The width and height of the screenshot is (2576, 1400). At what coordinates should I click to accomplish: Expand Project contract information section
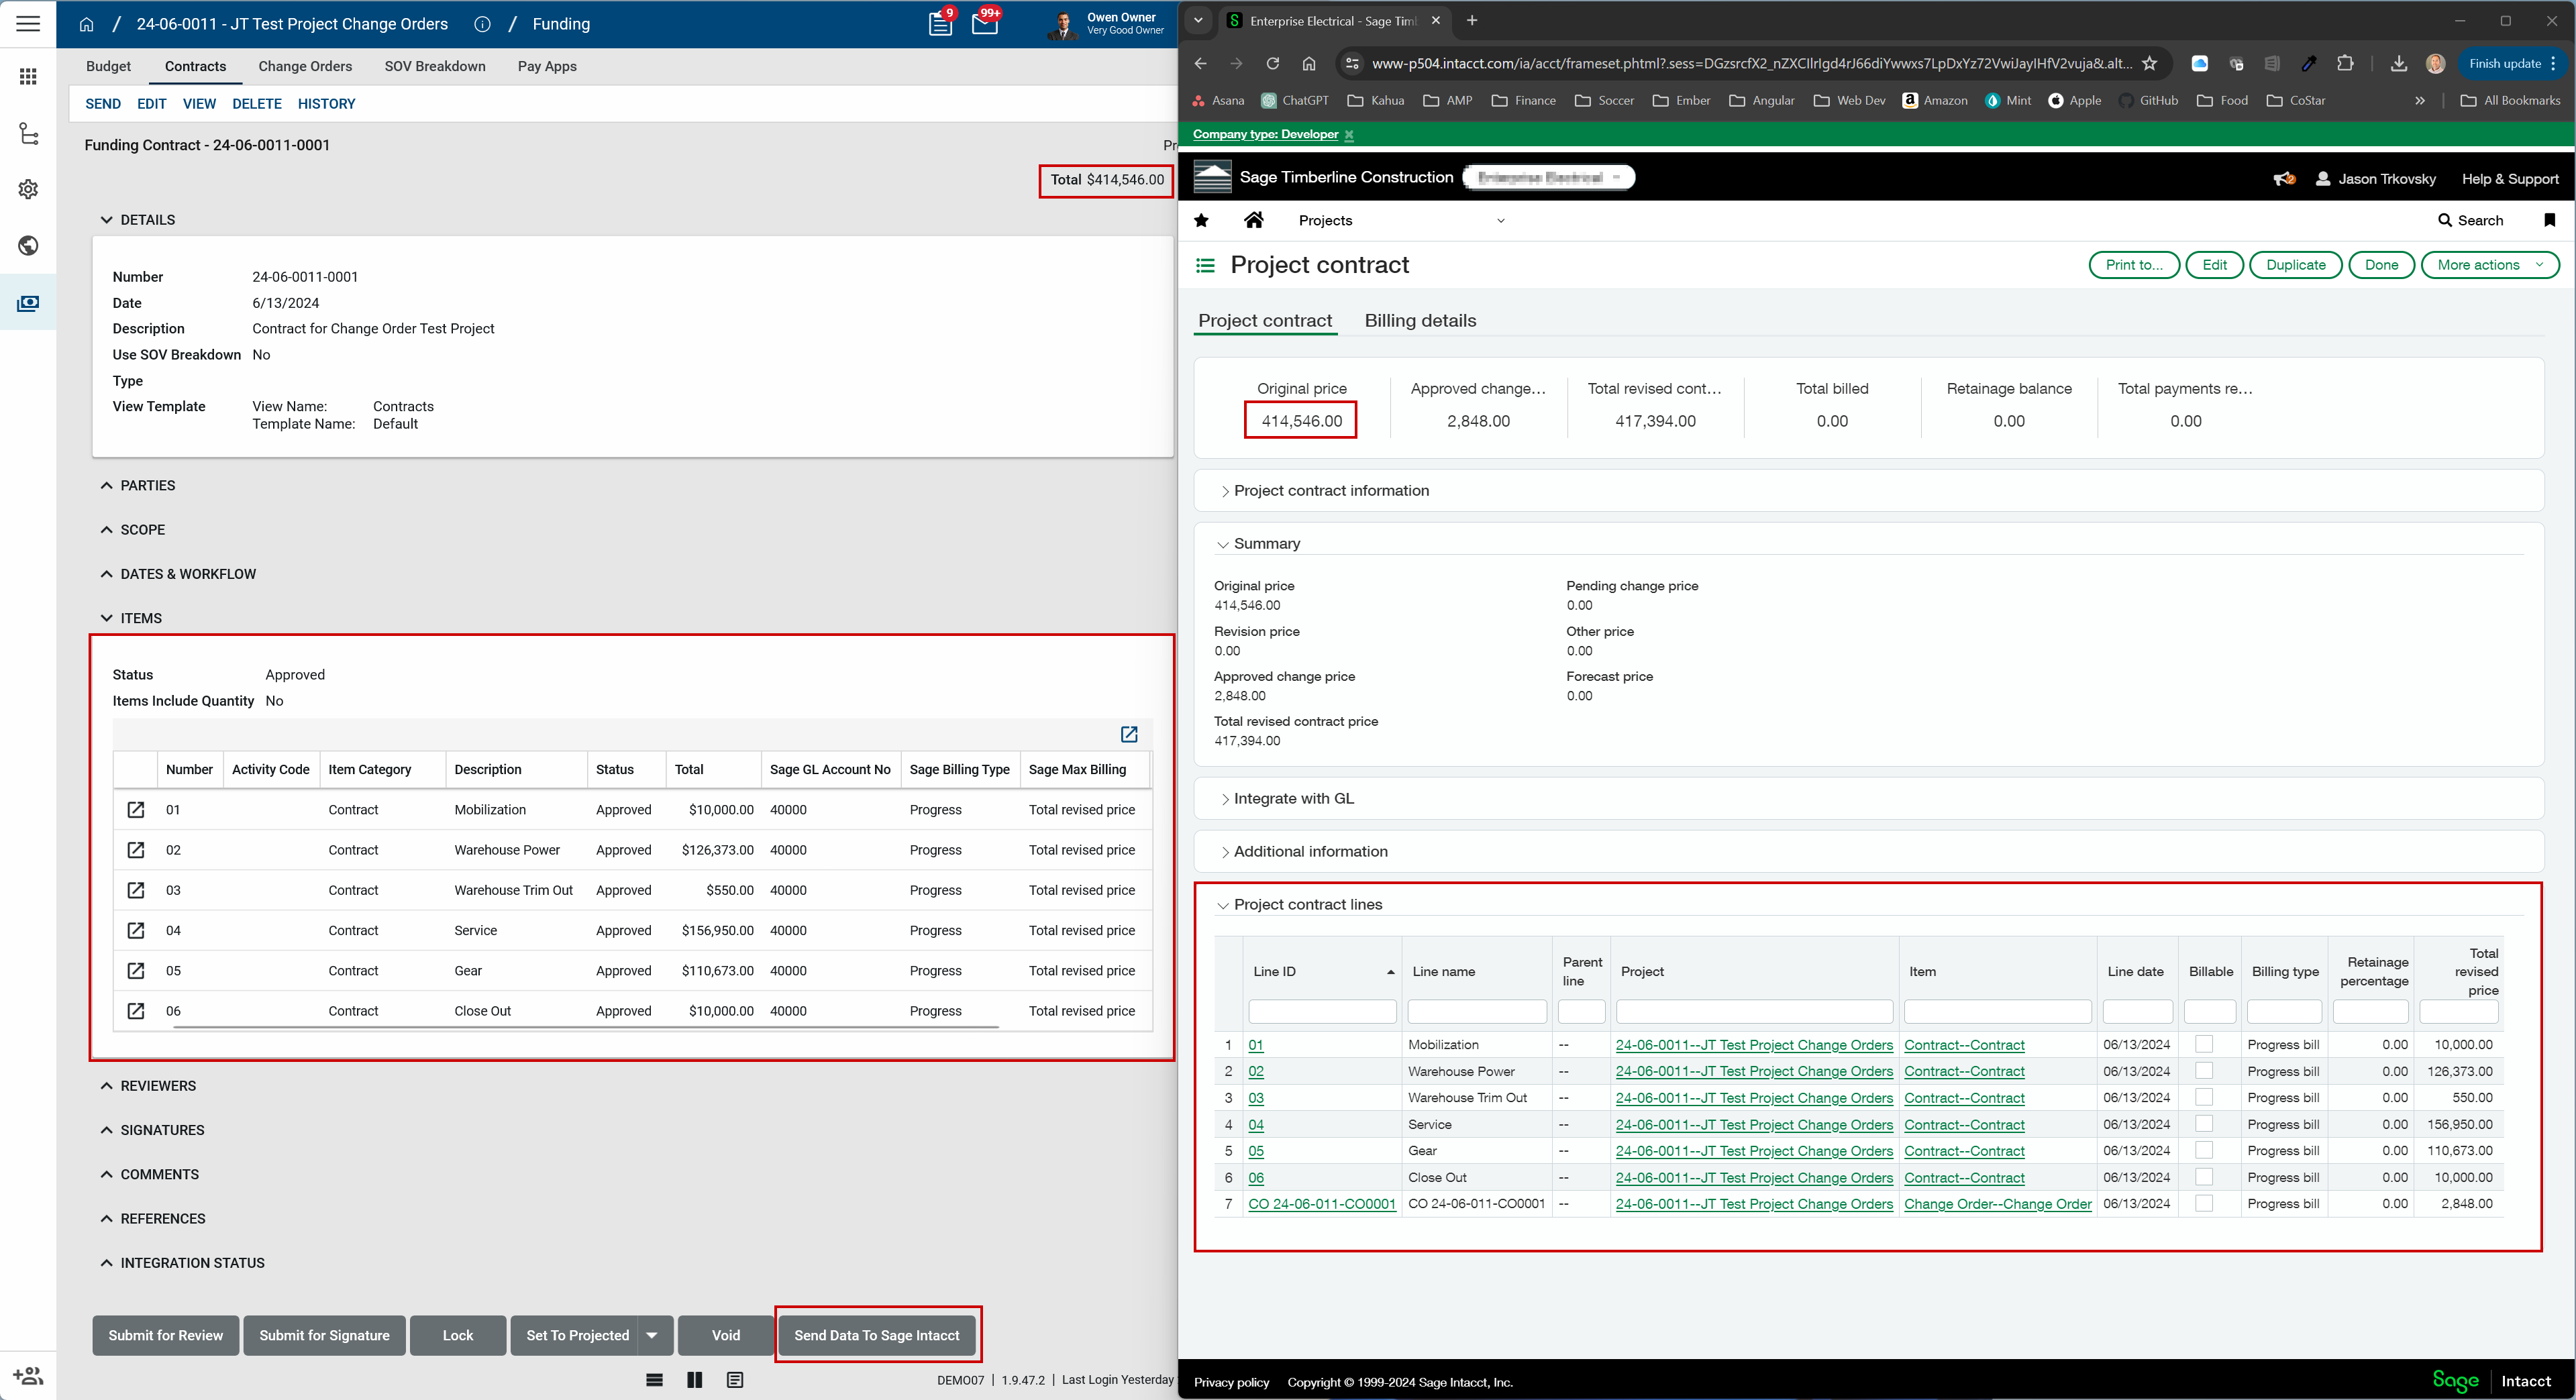[1330, 491]
